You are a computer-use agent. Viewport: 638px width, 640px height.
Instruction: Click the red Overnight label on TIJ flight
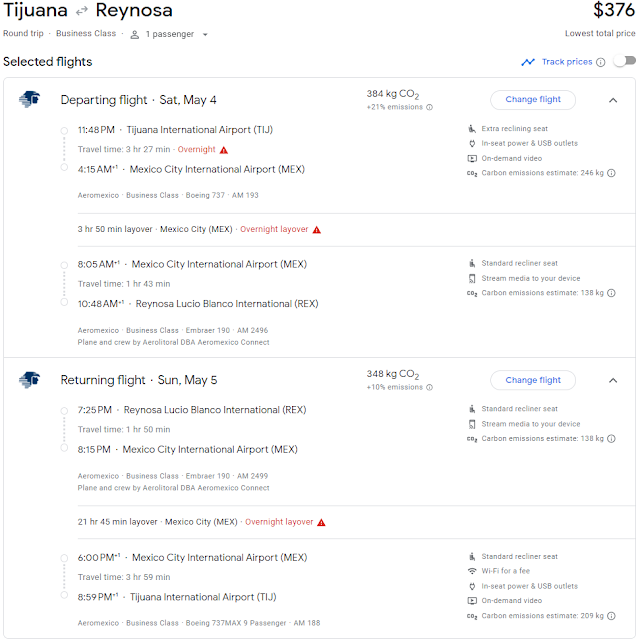[196, 149]
